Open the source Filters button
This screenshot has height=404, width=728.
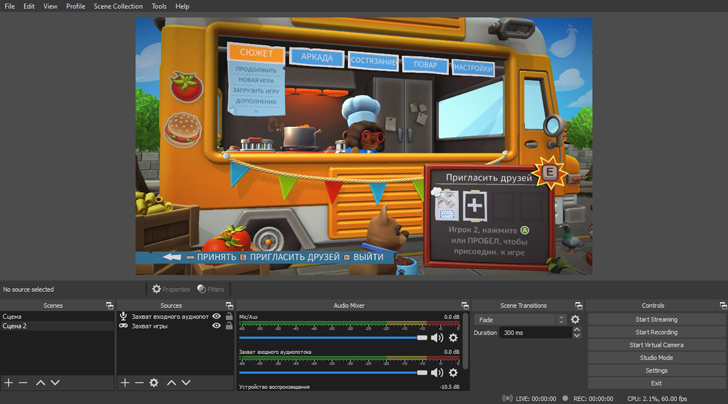tap(210, 289)
